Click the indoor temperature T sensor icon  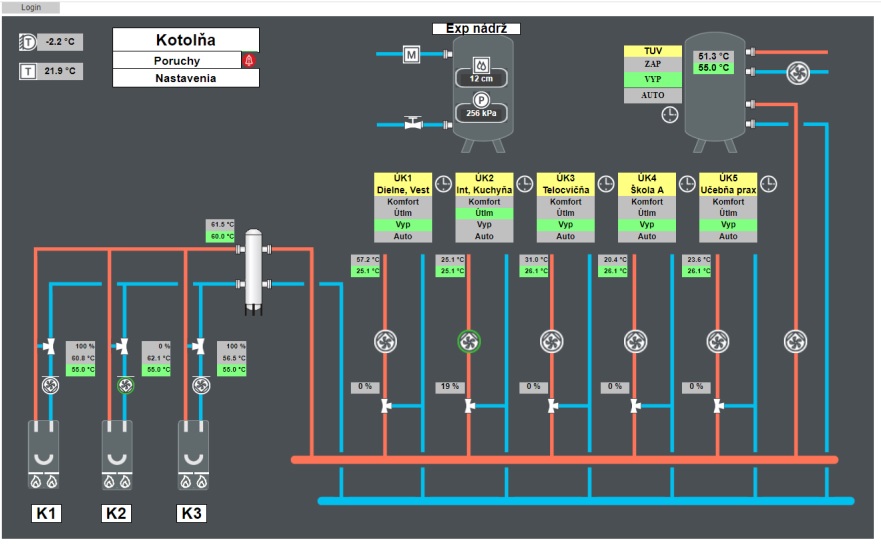[28, 71]
